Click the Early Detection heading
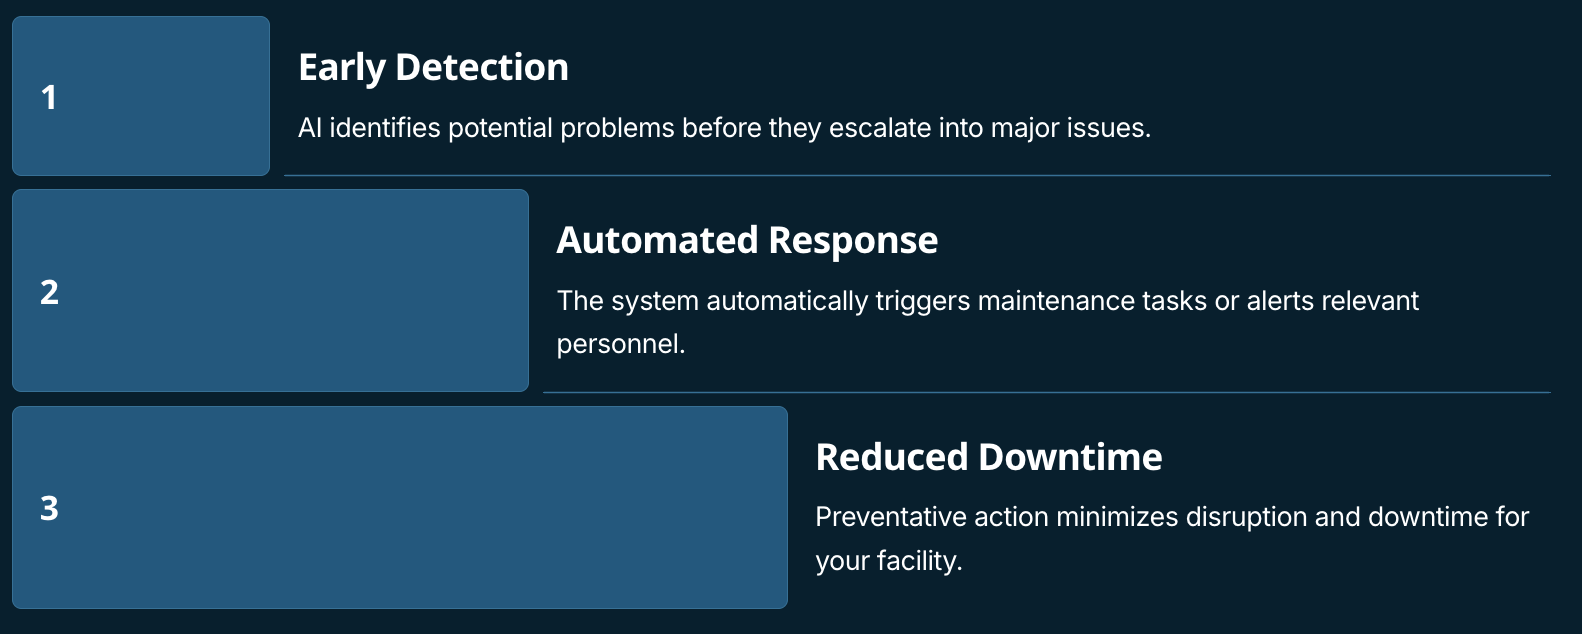 click(433, 67)
